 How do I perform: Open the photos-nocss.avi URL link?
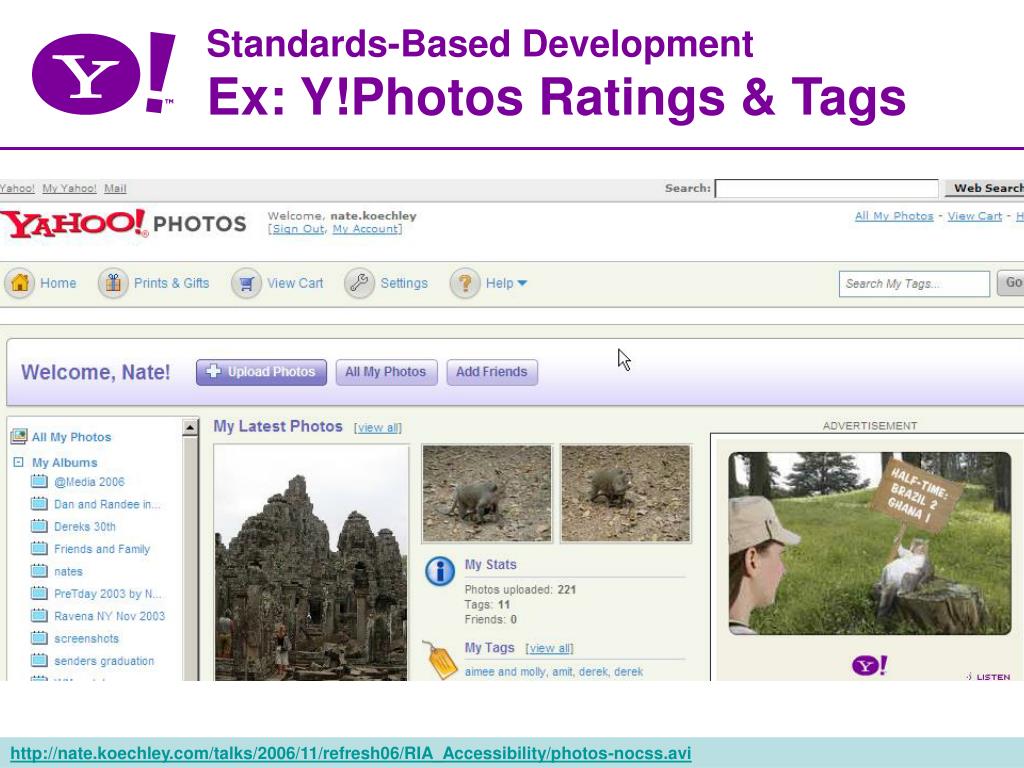click(x=351, y=753)
